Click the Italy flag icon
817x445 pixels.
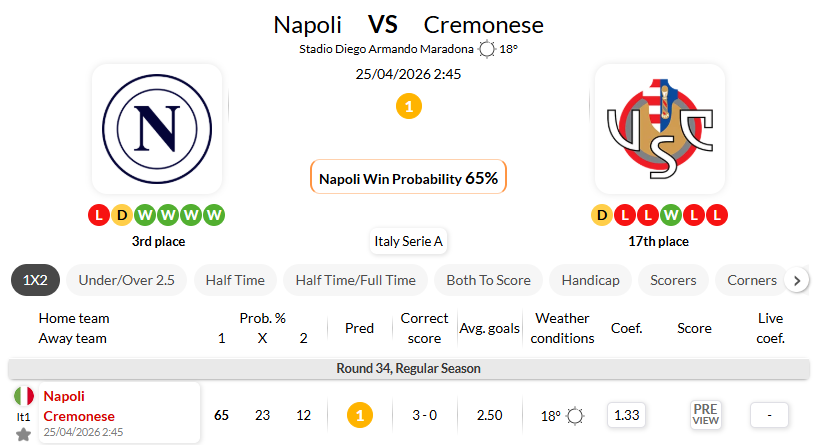tap(23, 396)
